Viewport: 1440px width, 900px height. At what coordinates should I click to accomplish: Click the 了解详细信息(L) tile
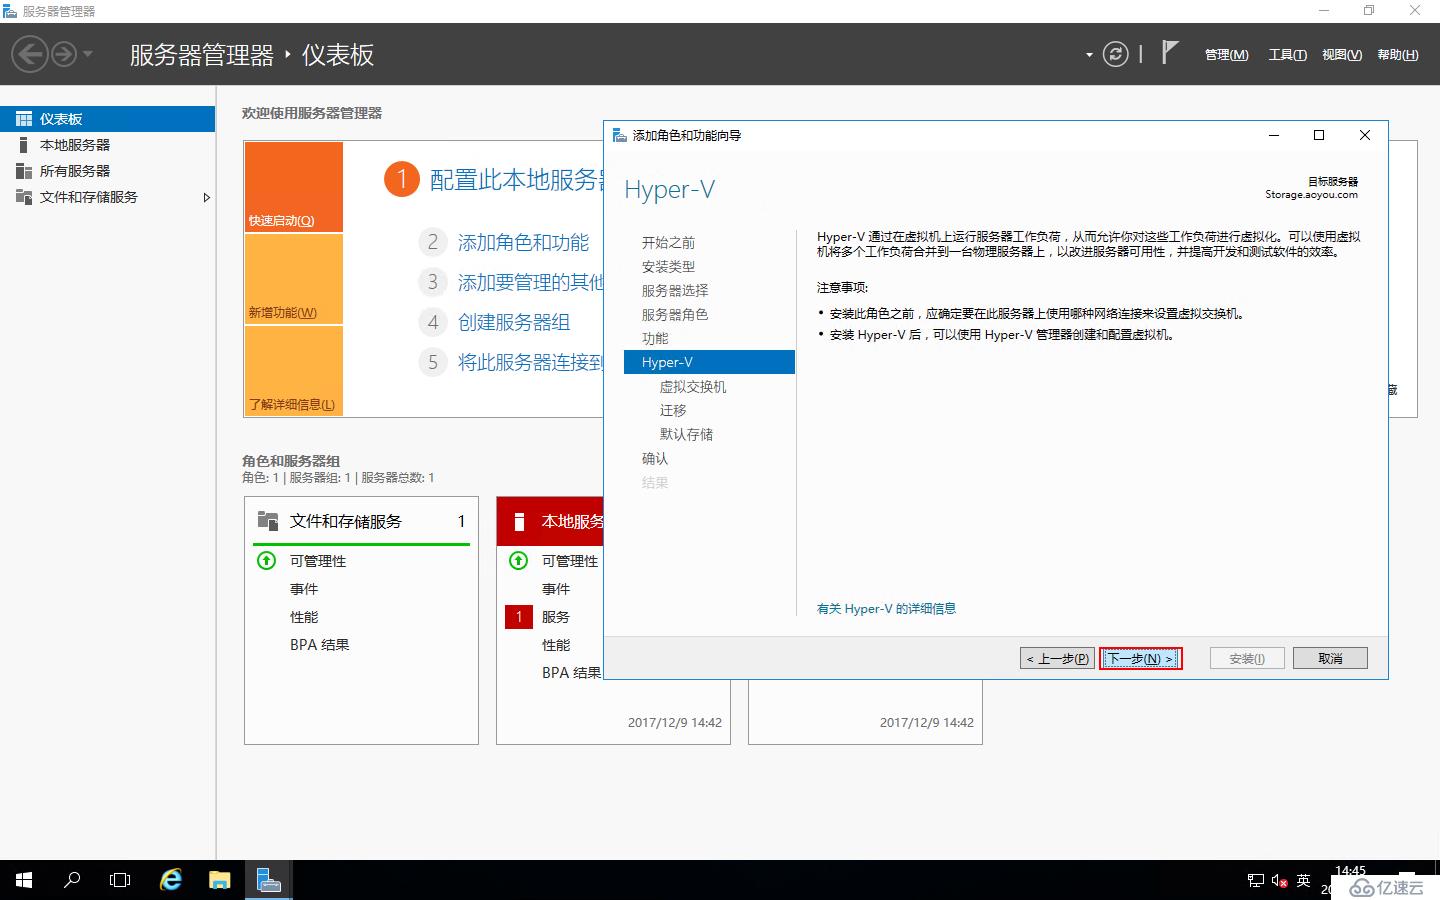(x=294, y=371)
